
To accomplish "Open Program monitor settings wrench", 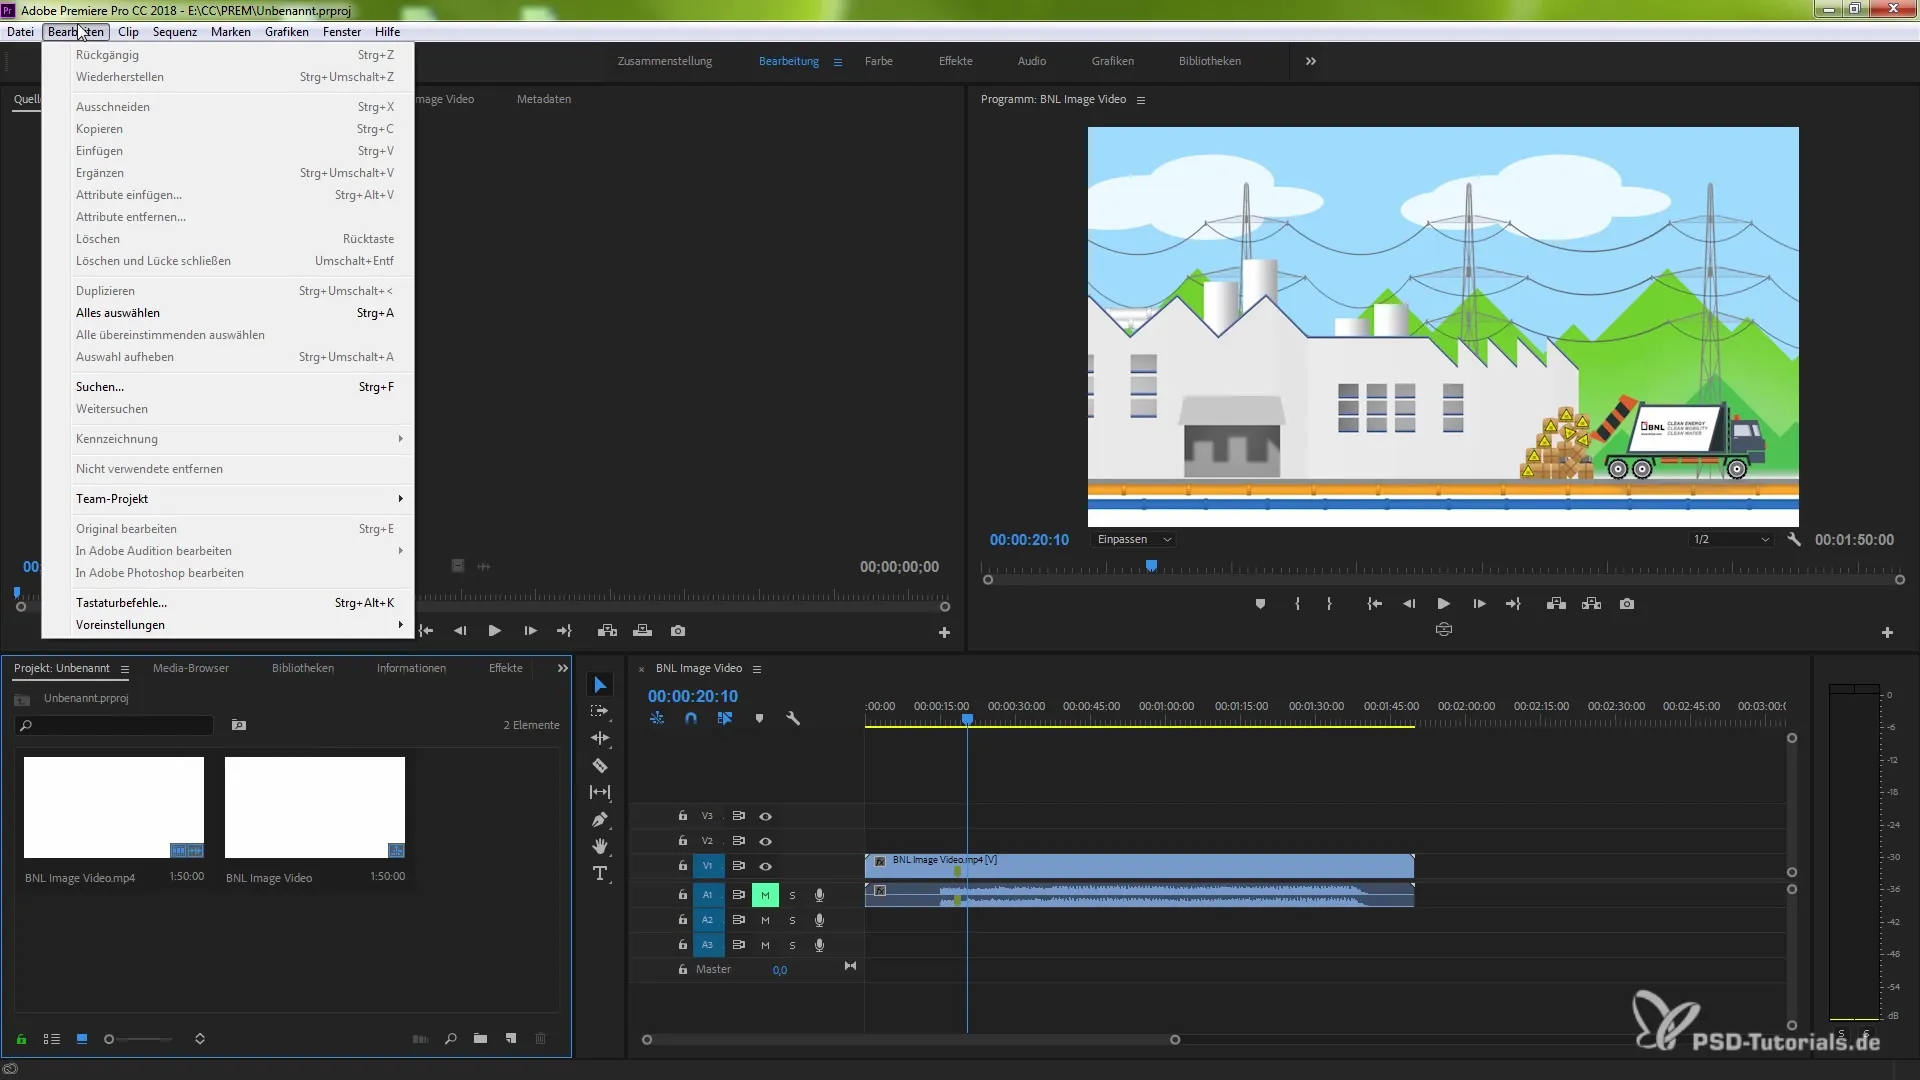I will click(1794, 539).
